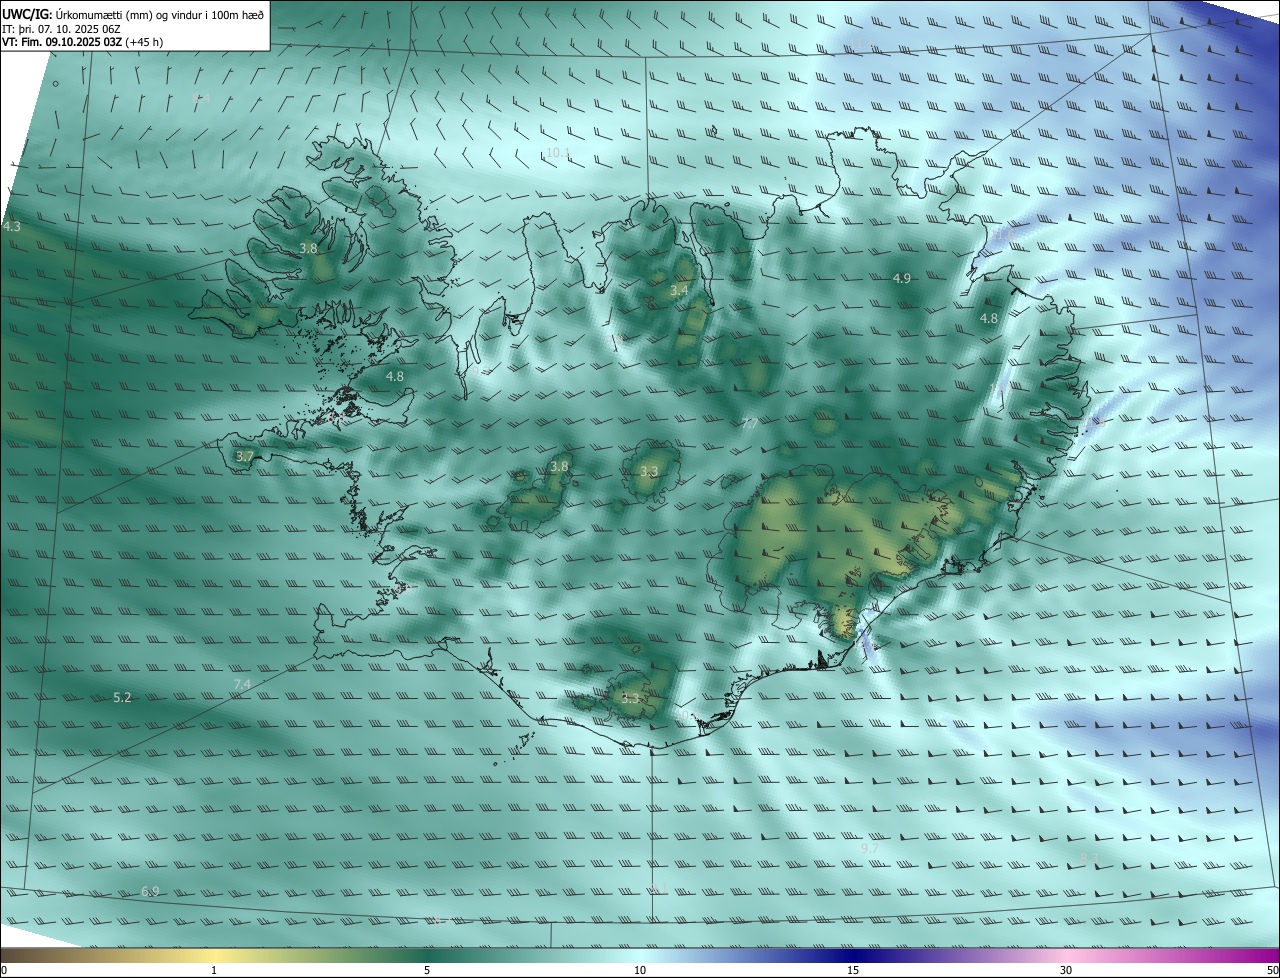Click the 5.2 value in the southwest ocean
Image resolution: width=1280 pixels, height=978 pixels.
pos(122,697)
